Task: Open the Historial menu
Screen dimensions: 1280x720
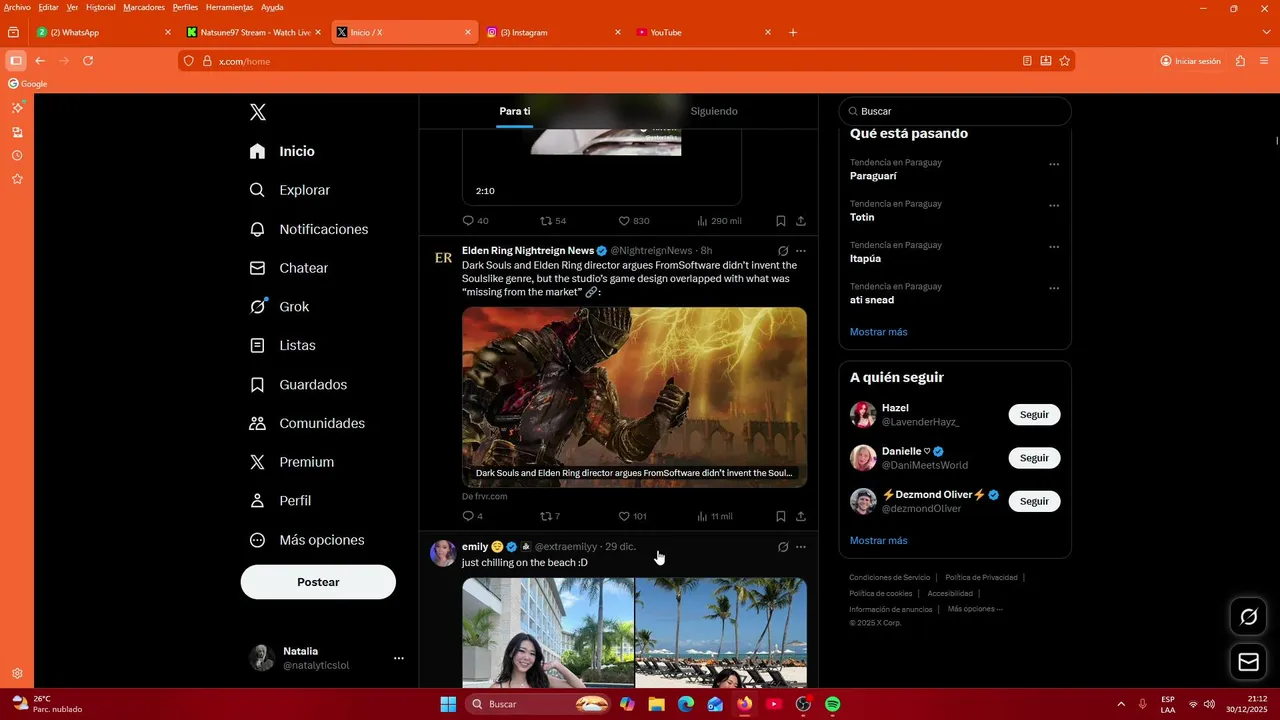Action: [100, 7]
